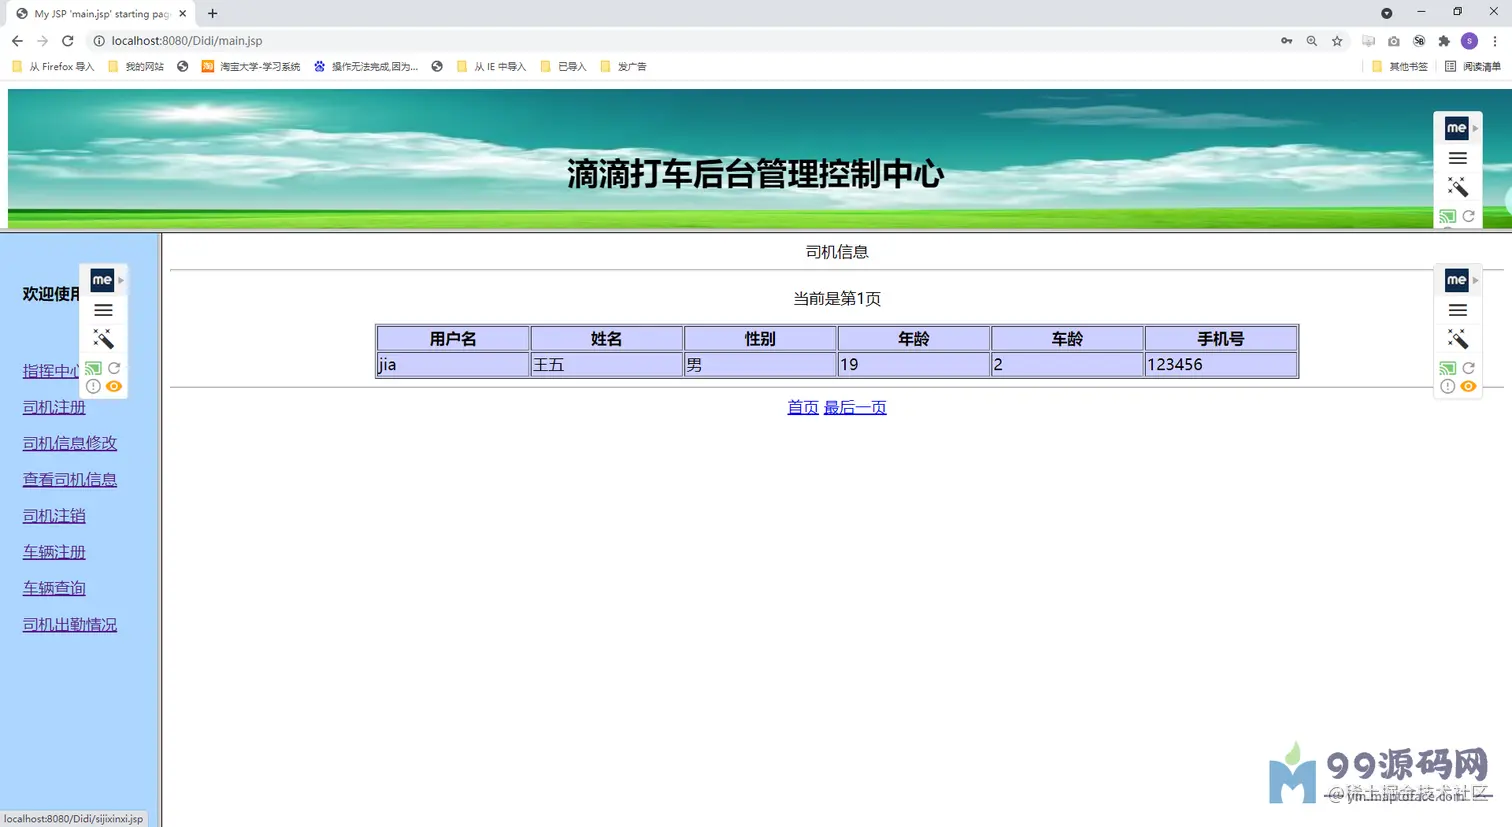Close the My JSP 'main.jsp' browser tab

click(x=183, y=14)
